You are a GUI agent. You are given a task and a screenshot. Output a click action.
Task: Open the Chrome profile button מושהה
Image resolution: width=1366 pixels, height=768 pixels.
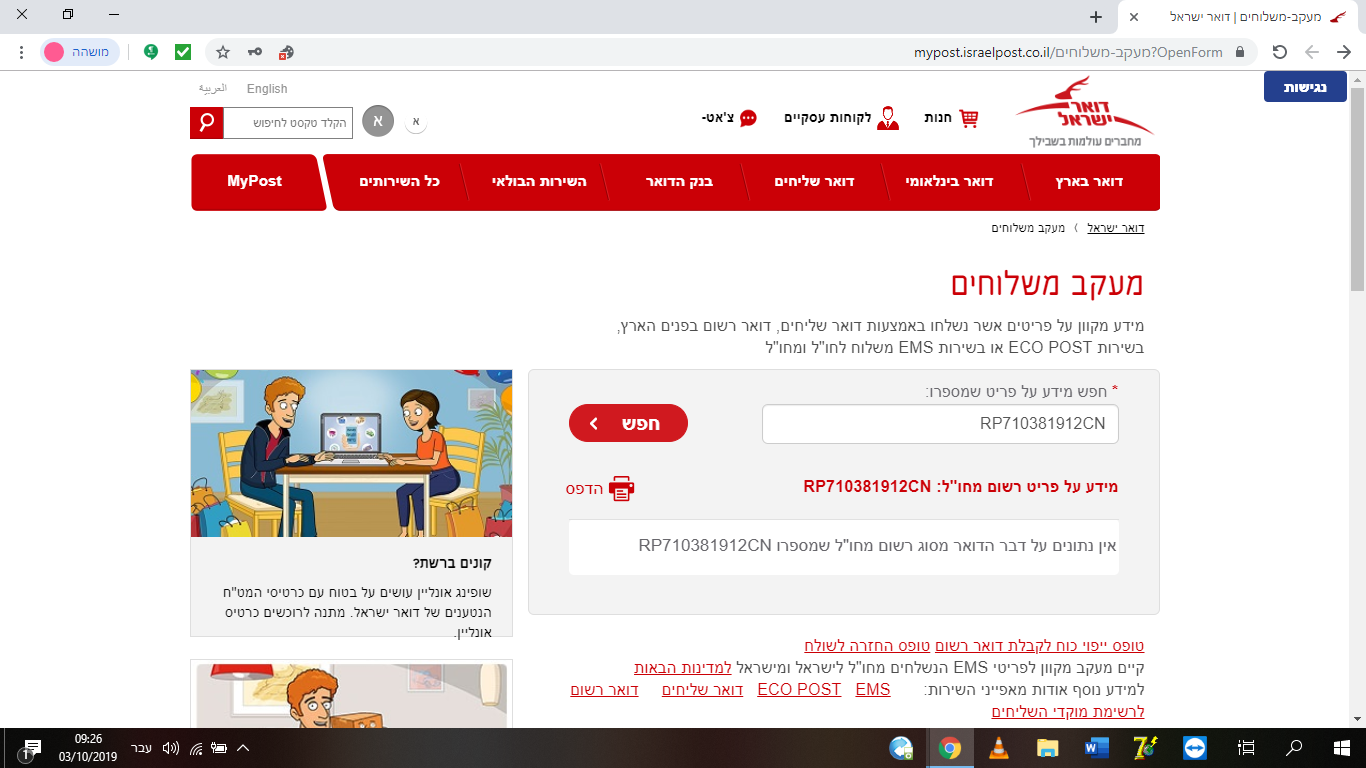80,52
